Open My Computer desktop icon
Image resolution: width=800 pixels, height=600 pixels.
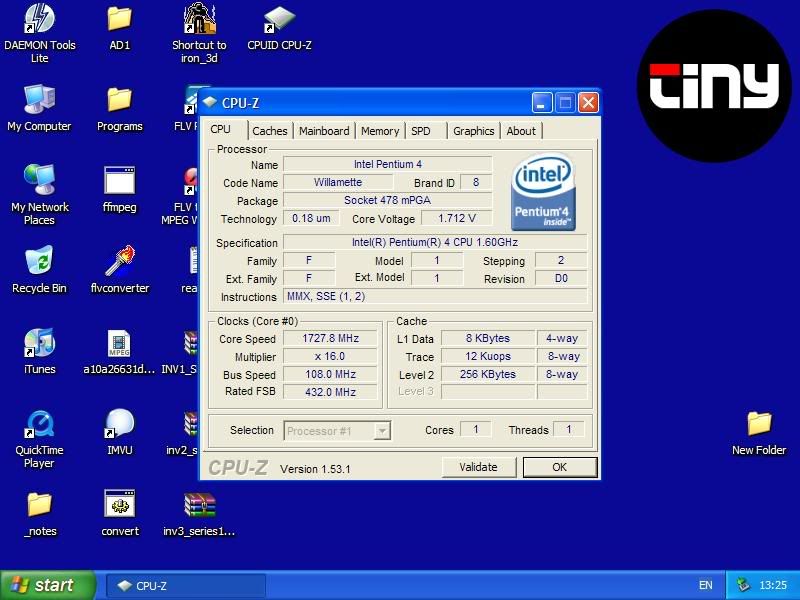click(x=39, y=108)
